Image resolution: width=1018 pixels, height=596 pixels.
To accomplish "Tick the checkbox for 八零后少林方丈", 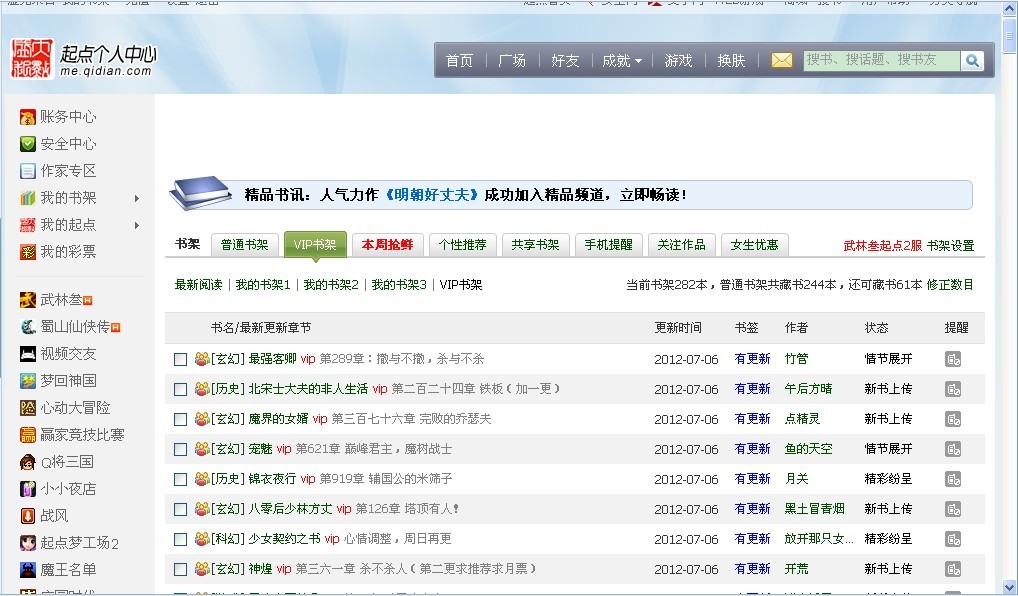I will [x=180, y=510].
